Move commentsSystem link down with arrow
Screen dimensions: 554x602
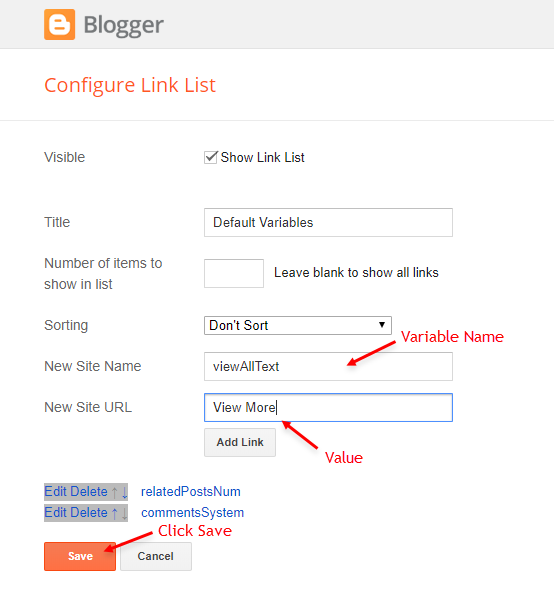[124, 513]
